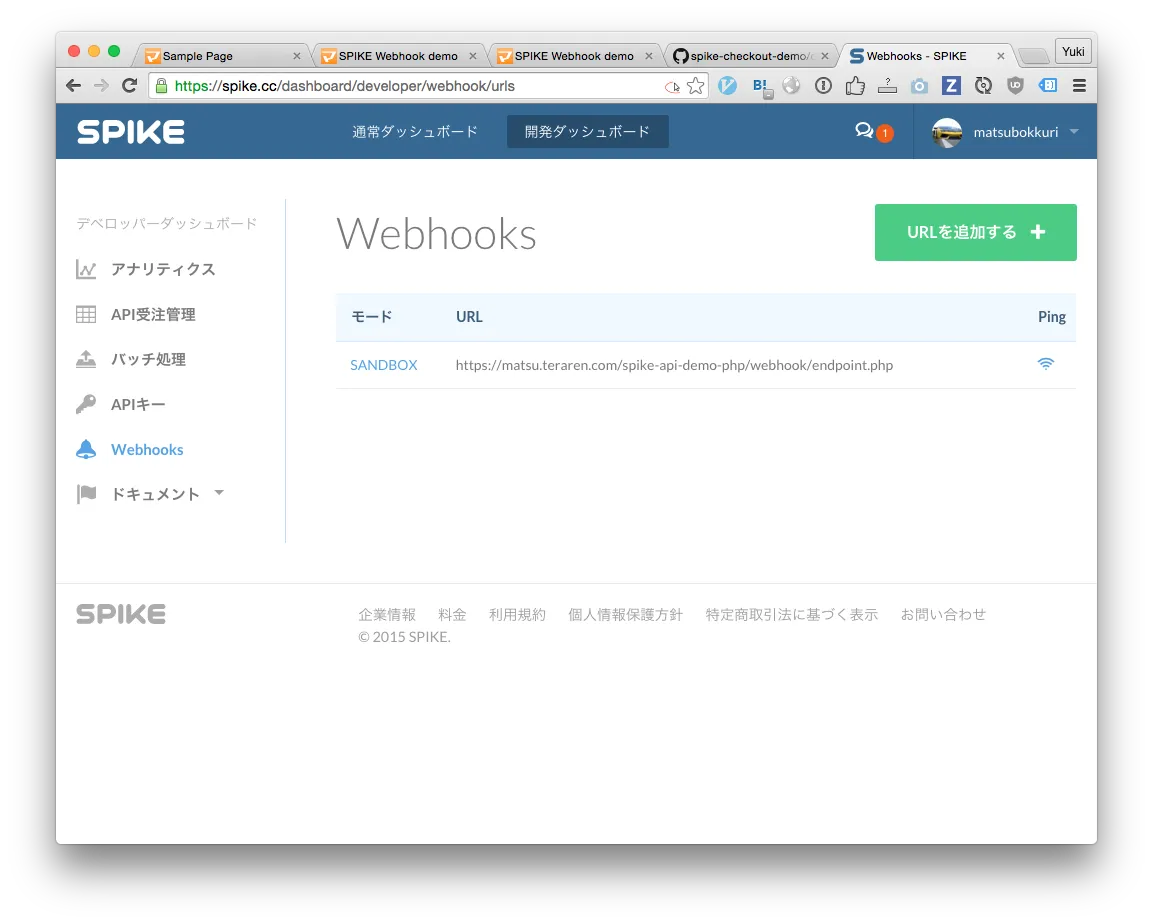1153x924 pixels.
Task: Open notifications via the chat bubble icon
Action: 866,130
